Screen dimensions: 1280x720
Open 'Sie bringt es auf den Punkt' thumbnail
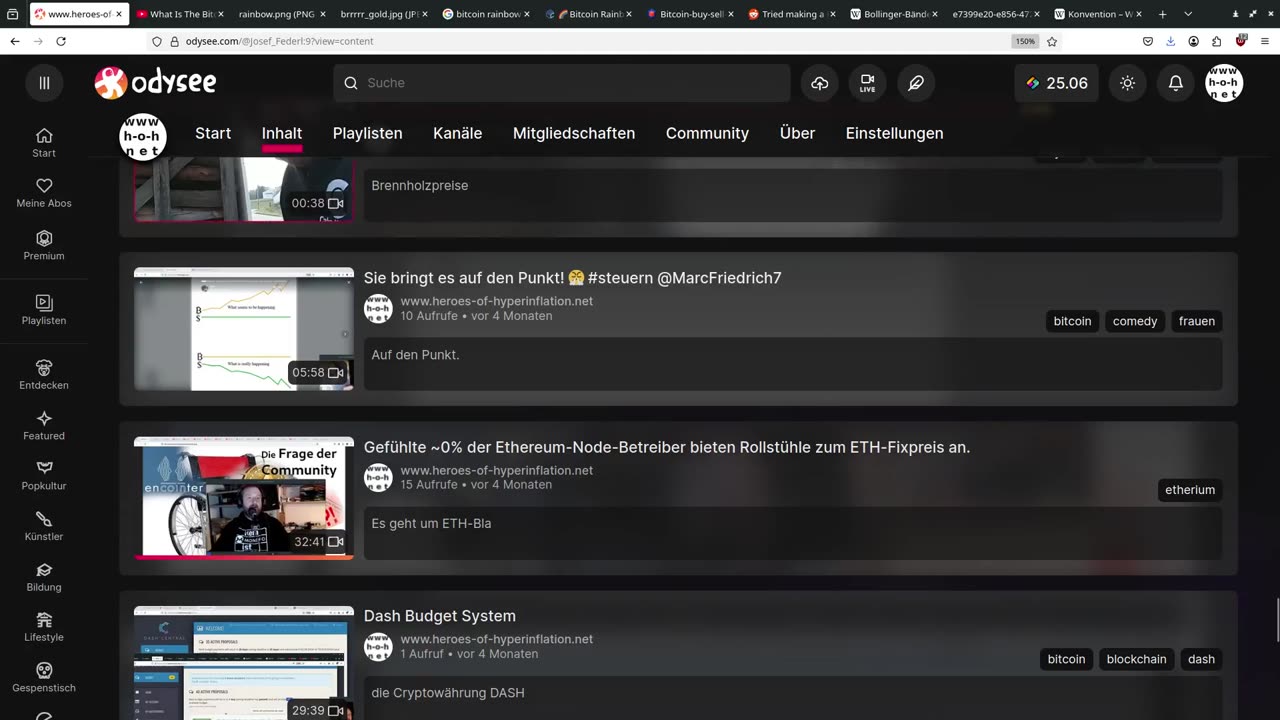(x=244, y=329)
